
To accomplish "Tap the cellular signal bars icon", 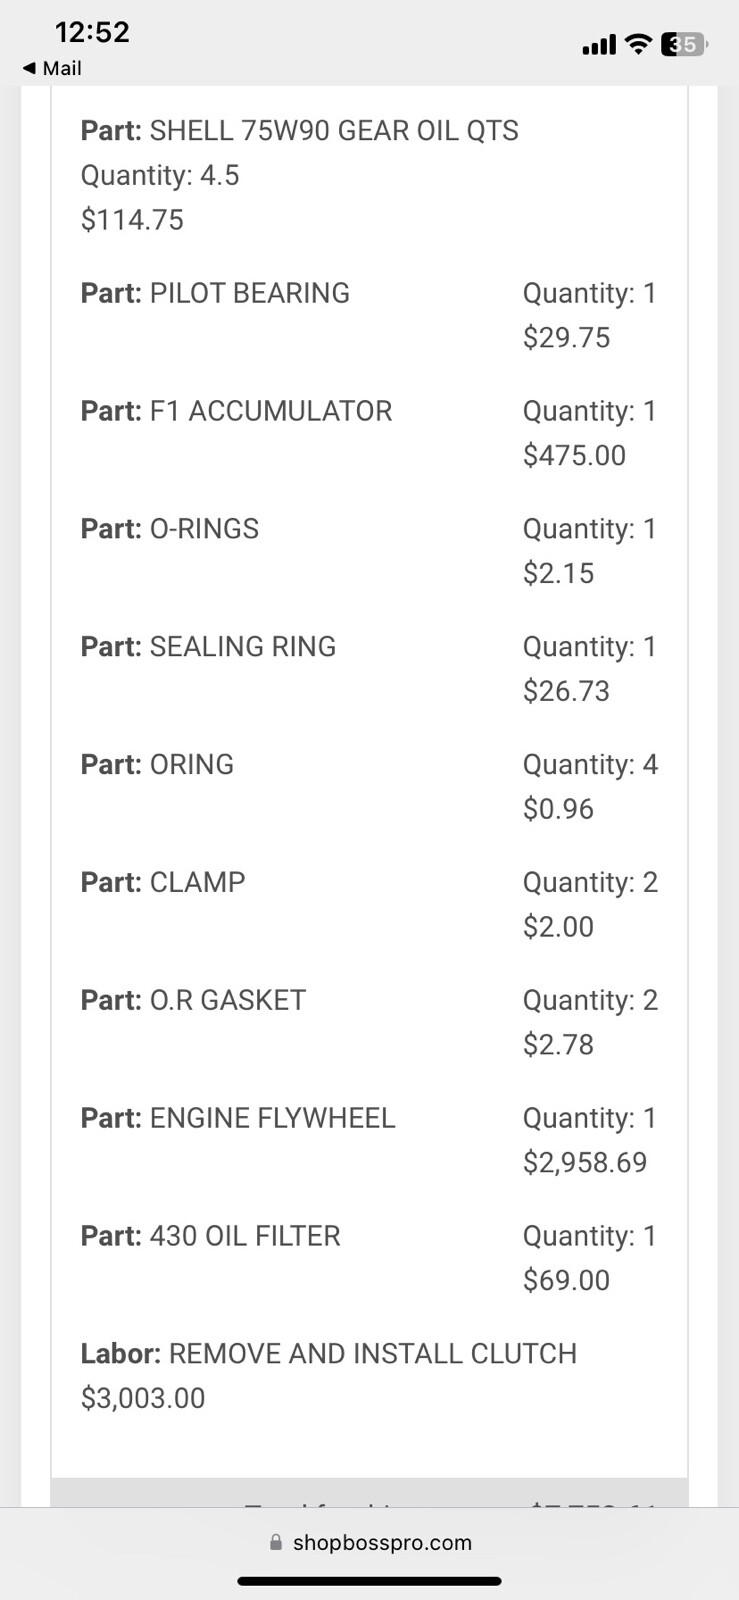I will [x=599, y=45].
